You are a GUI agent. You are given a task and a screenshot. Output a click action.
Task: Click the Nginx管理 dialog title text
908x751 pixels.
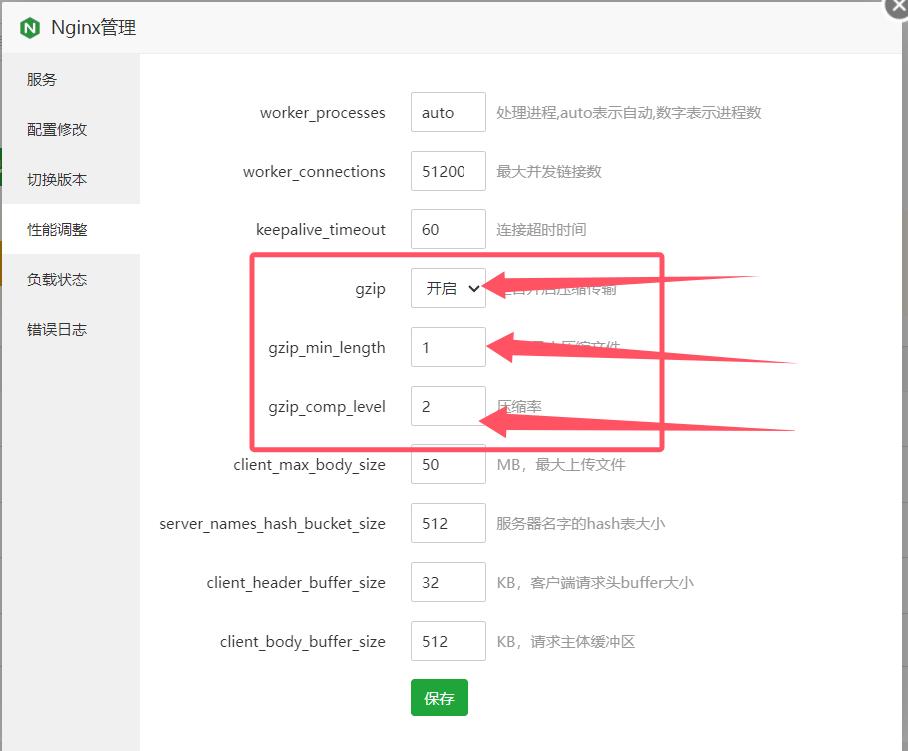click(94, 27)
